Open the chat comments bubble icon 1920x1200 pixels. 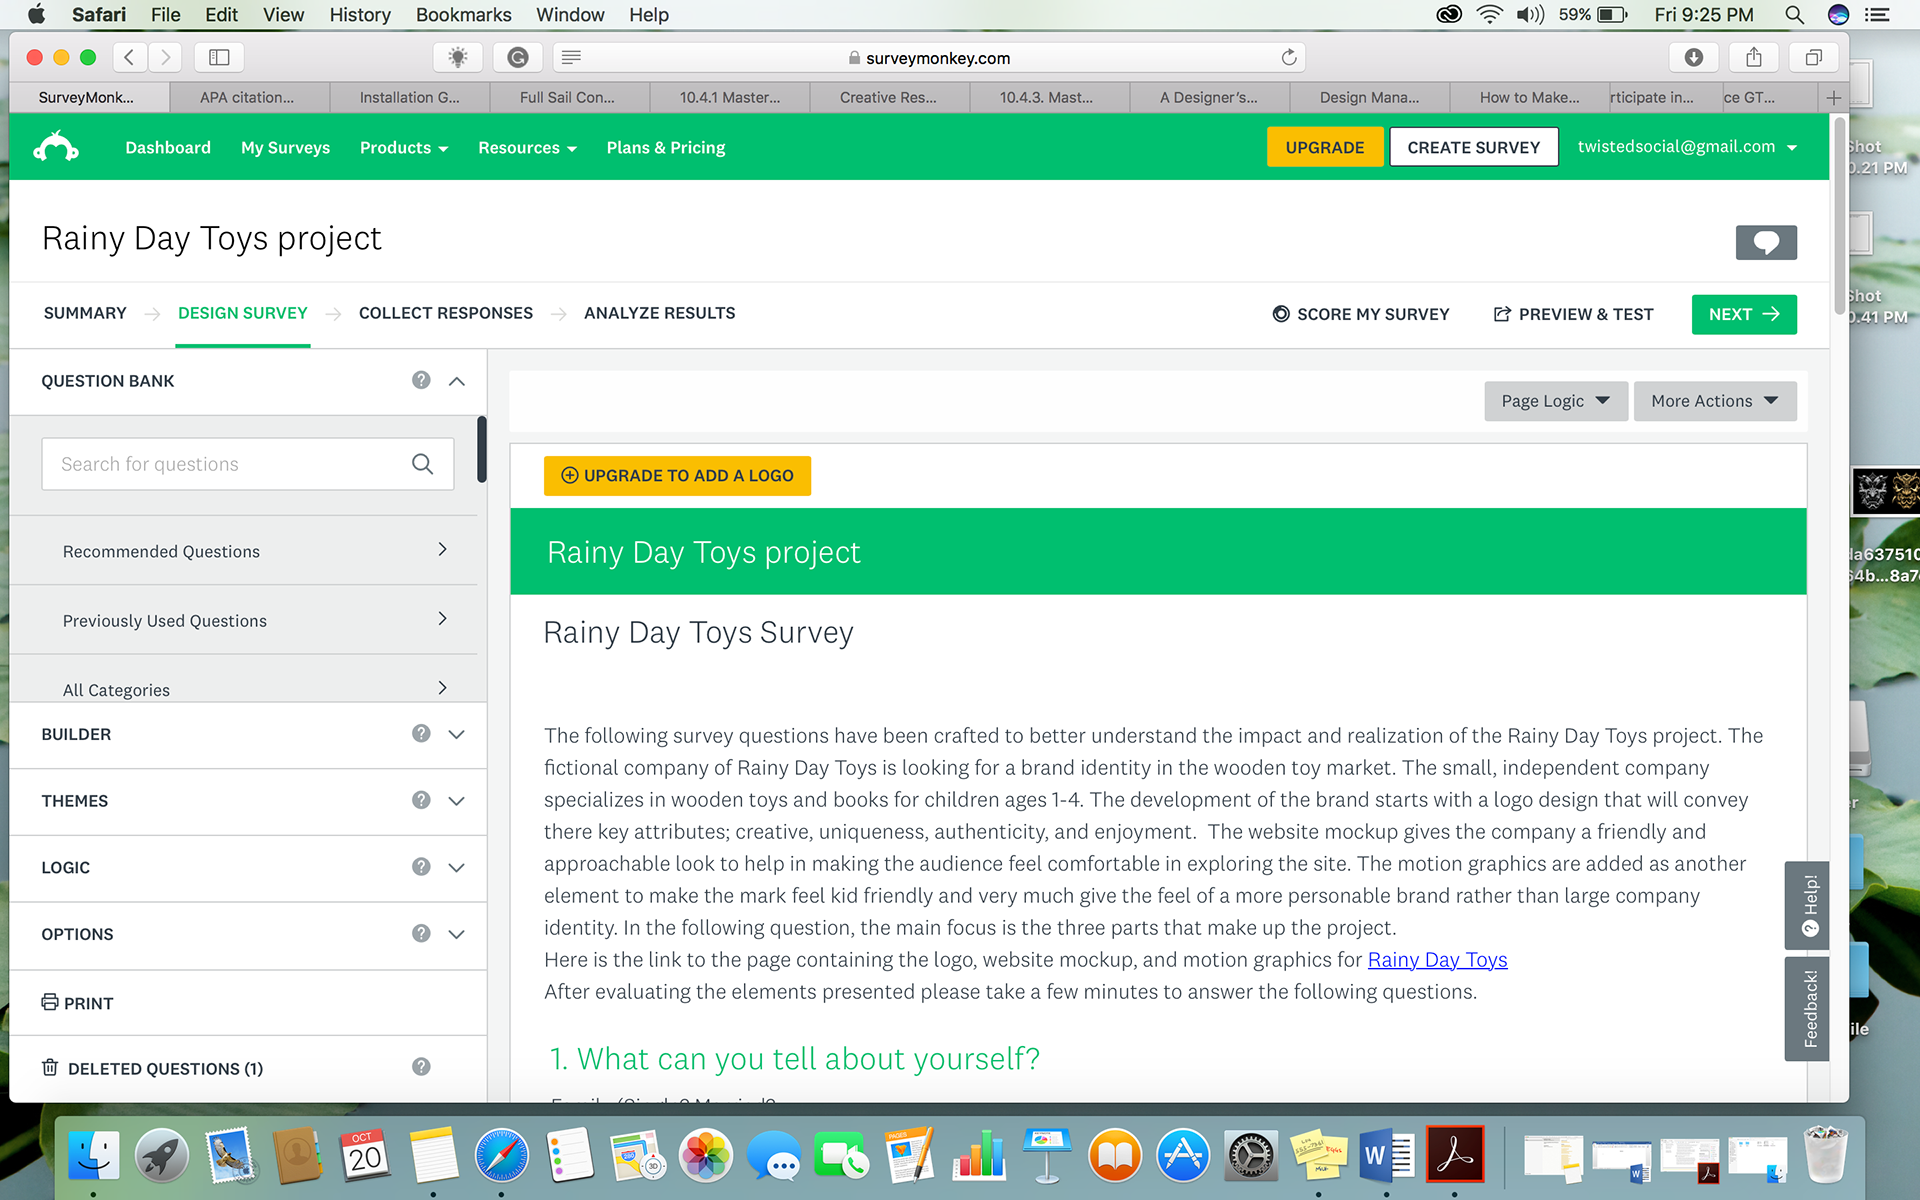(x=1765, y=242)
